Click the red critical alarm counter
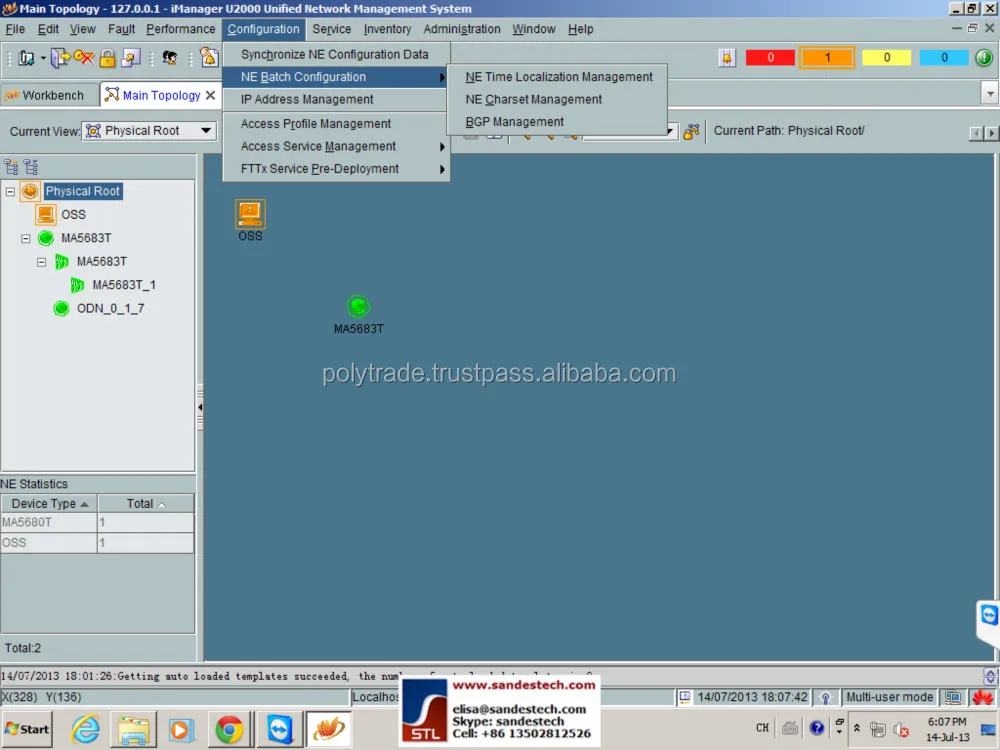The image size is (1000, 750). click(x=770, y=57)
